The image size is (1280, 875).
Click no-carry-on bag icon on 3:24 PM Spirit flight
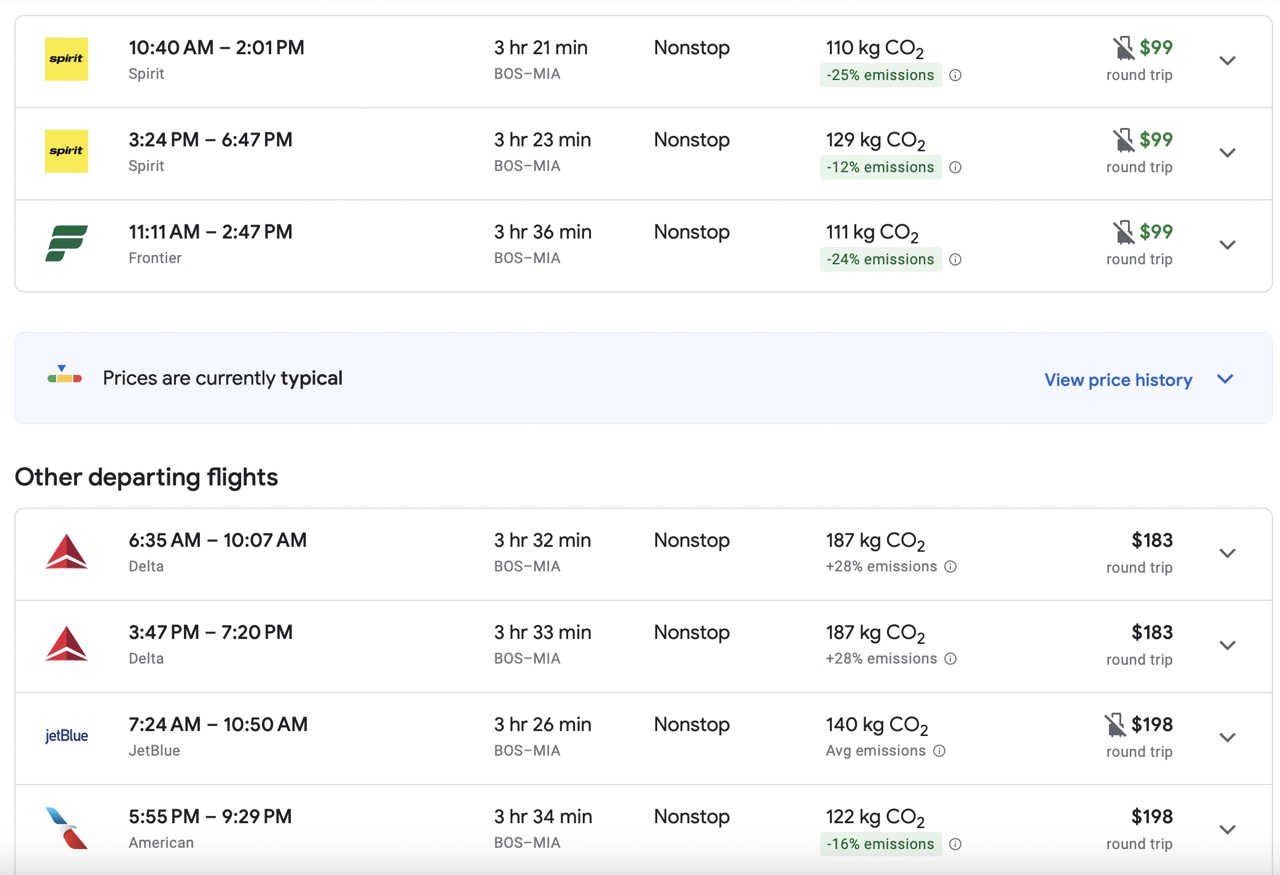[x=1124, y=140]
